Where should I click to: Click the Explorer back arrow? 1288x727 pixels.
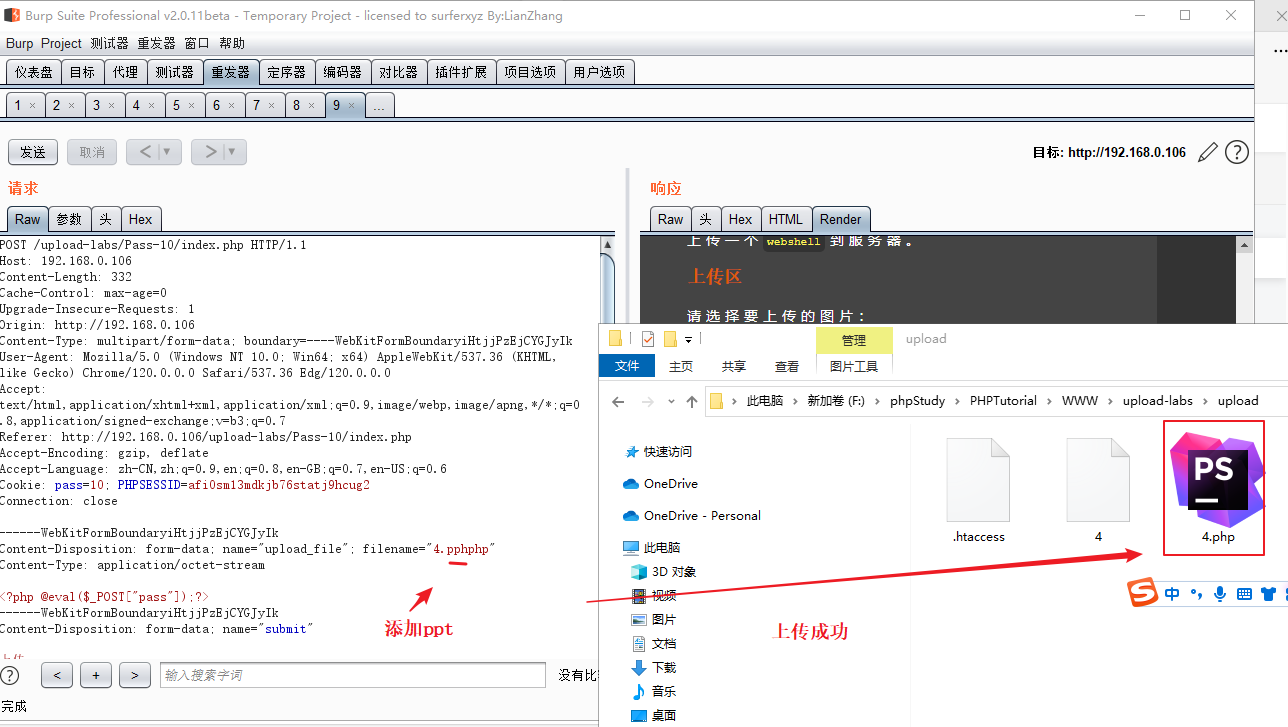point(618,401)
